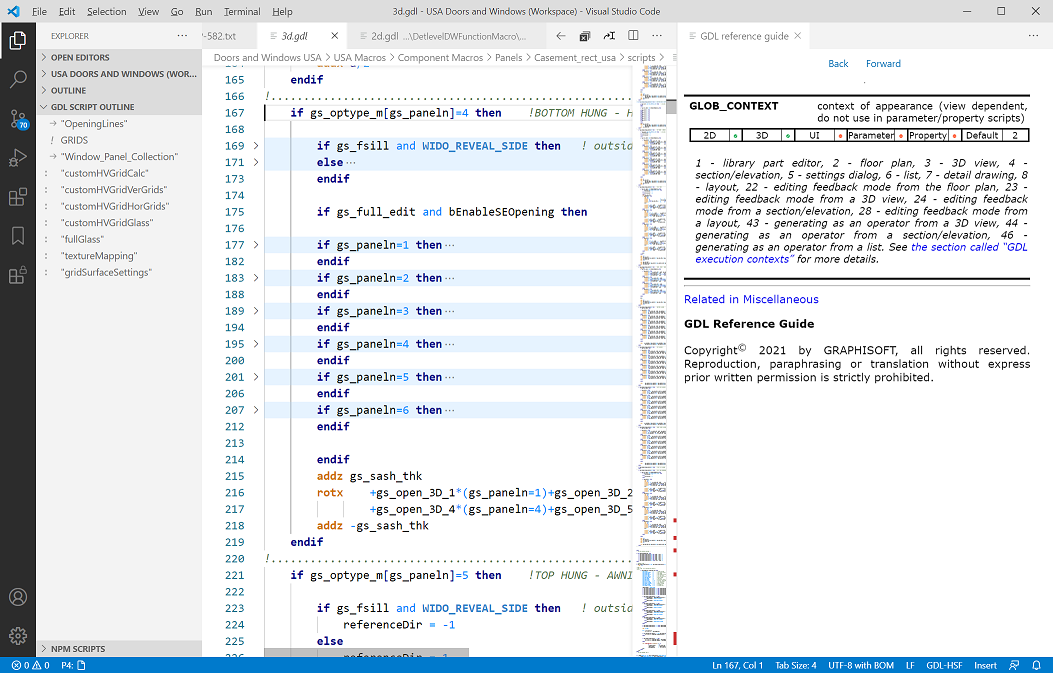Switch to the GDL reference guide tab

pos(744,33)
